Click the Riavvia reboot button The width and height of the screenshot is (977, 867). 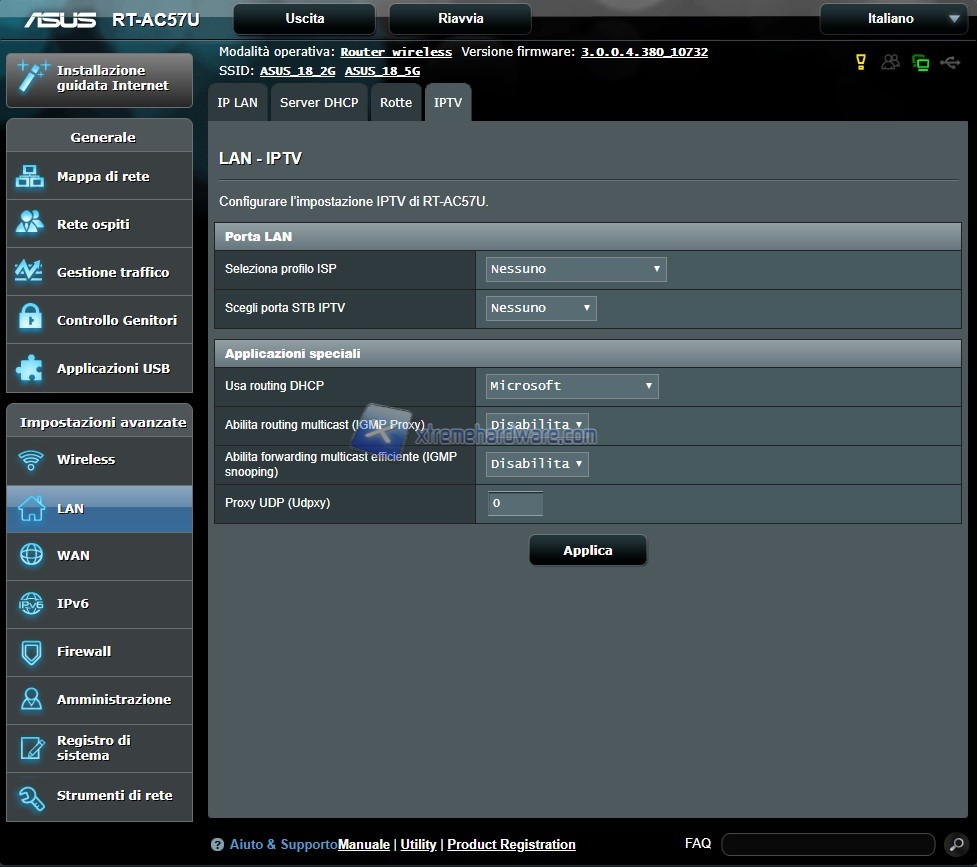[x=460, y=19]
